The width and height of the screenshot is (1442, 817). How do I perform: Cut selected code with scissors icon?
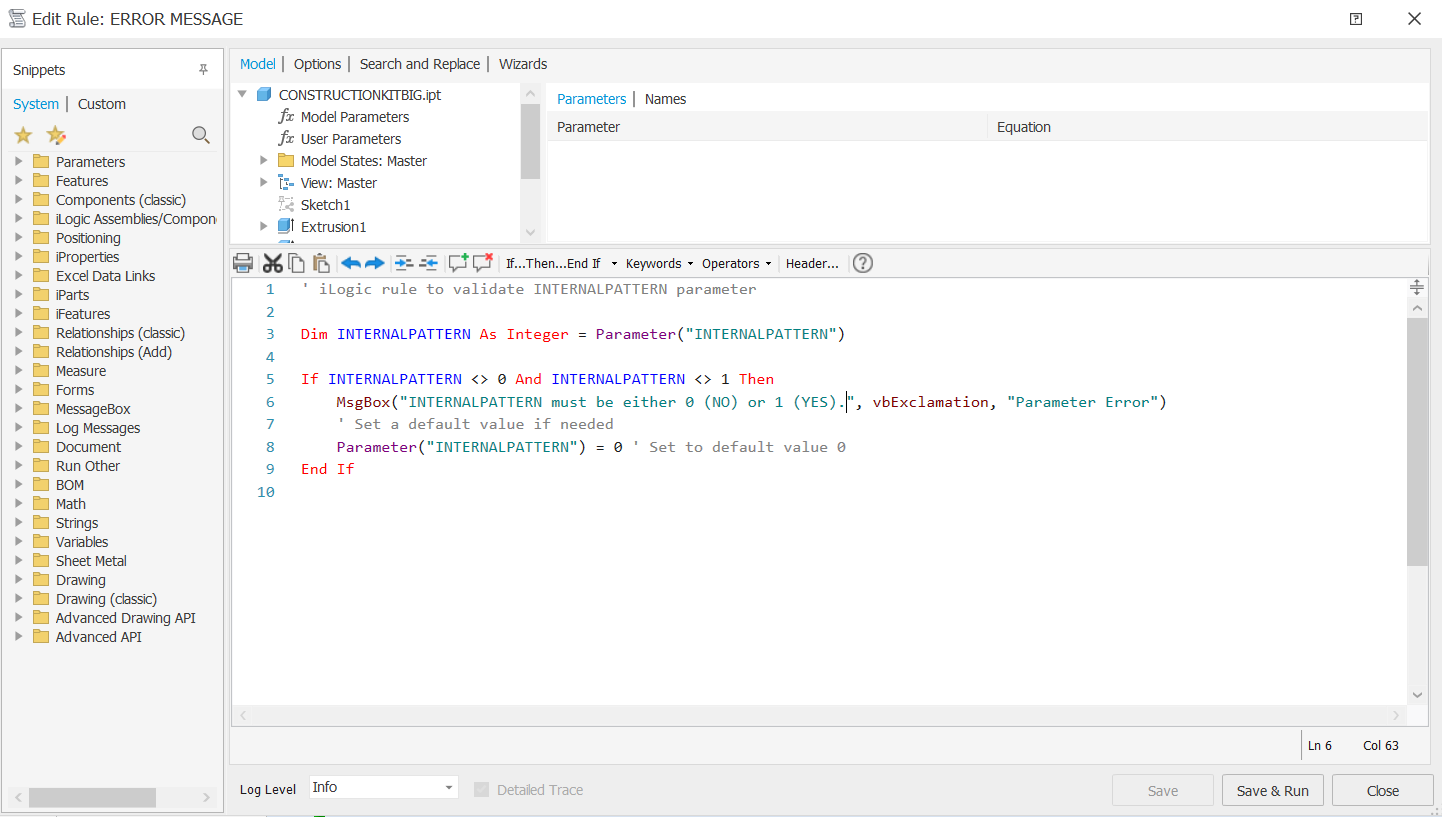tap(272, 263)
